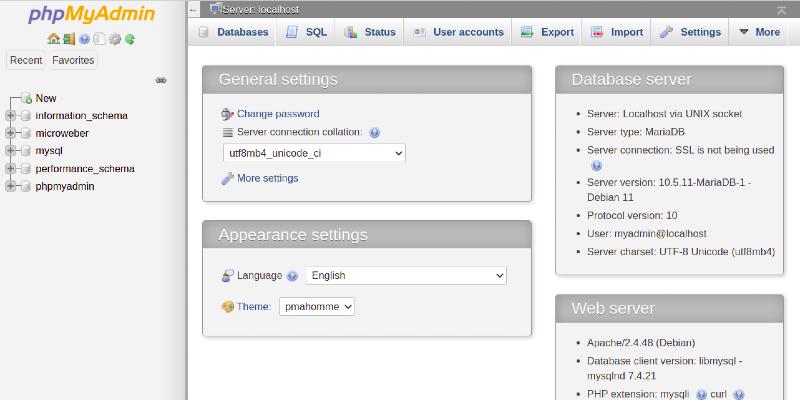Open the Export tab

tap(547, 32)
